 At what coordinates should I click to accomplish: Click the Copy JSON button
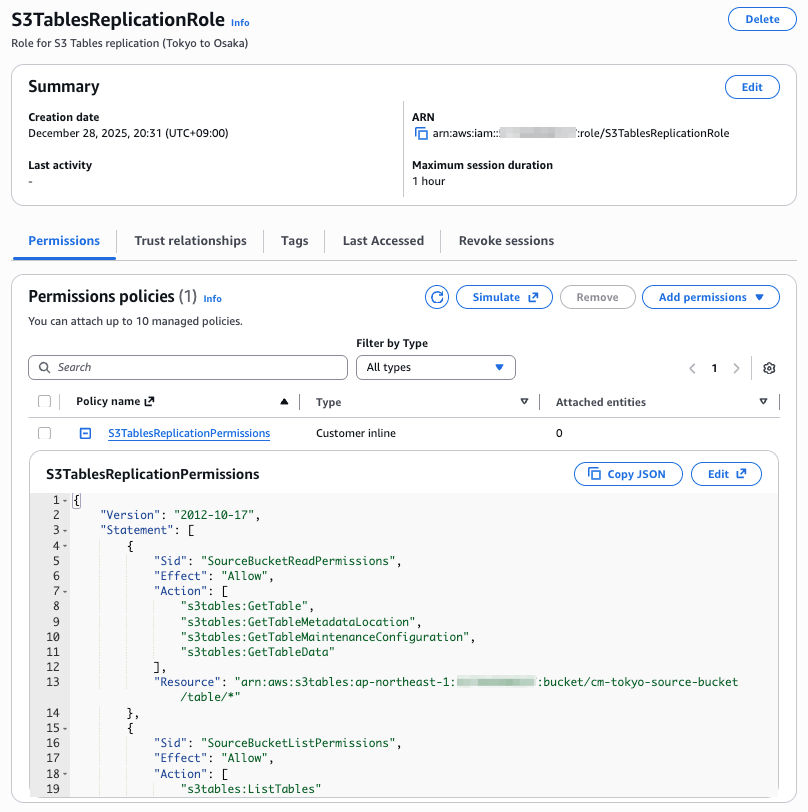(x=627, y=474)
